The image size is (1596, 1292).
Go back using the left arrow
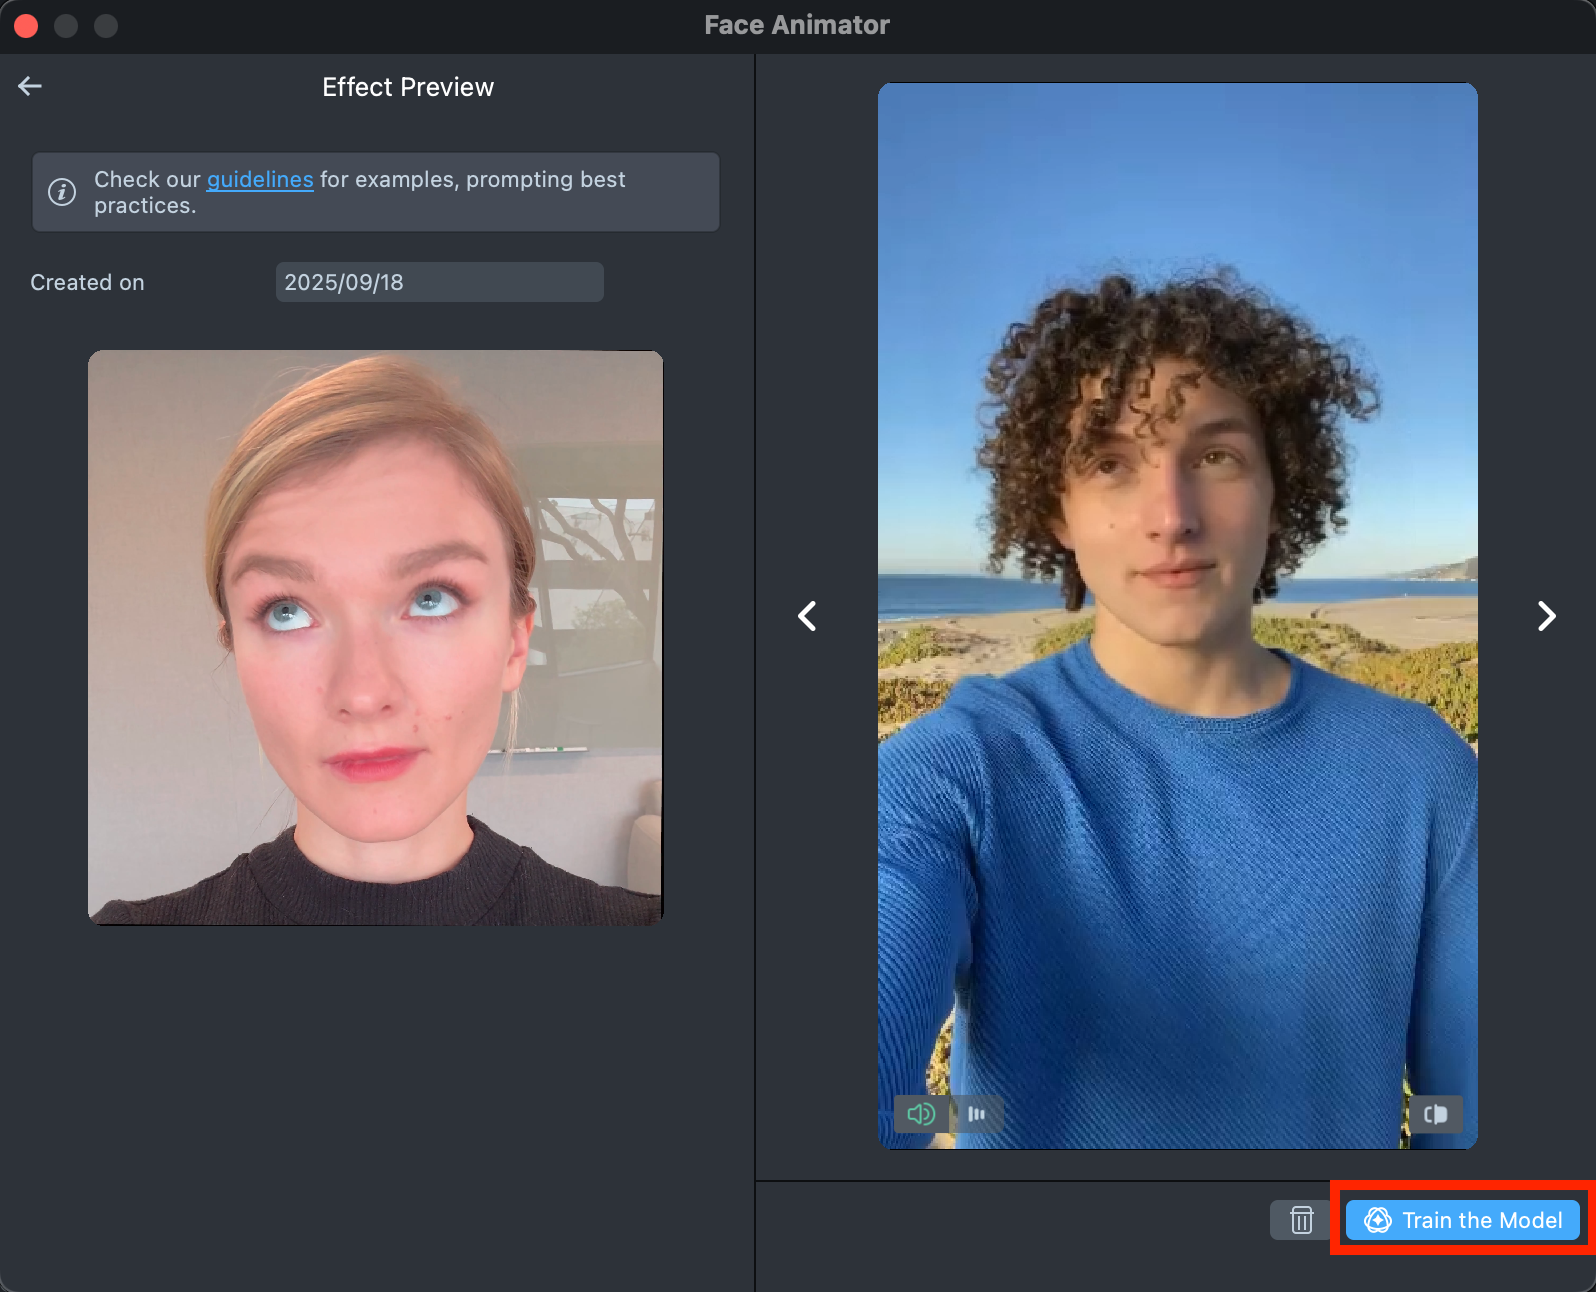(x=30, y=87)
